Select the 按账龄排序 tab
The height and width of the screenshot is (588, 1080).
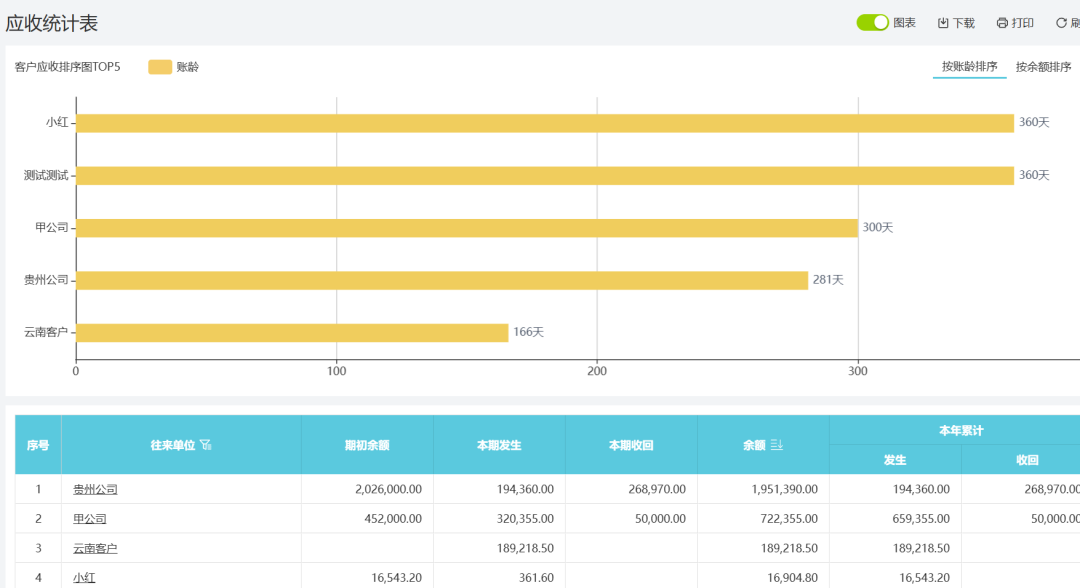[x=969, y=67]
